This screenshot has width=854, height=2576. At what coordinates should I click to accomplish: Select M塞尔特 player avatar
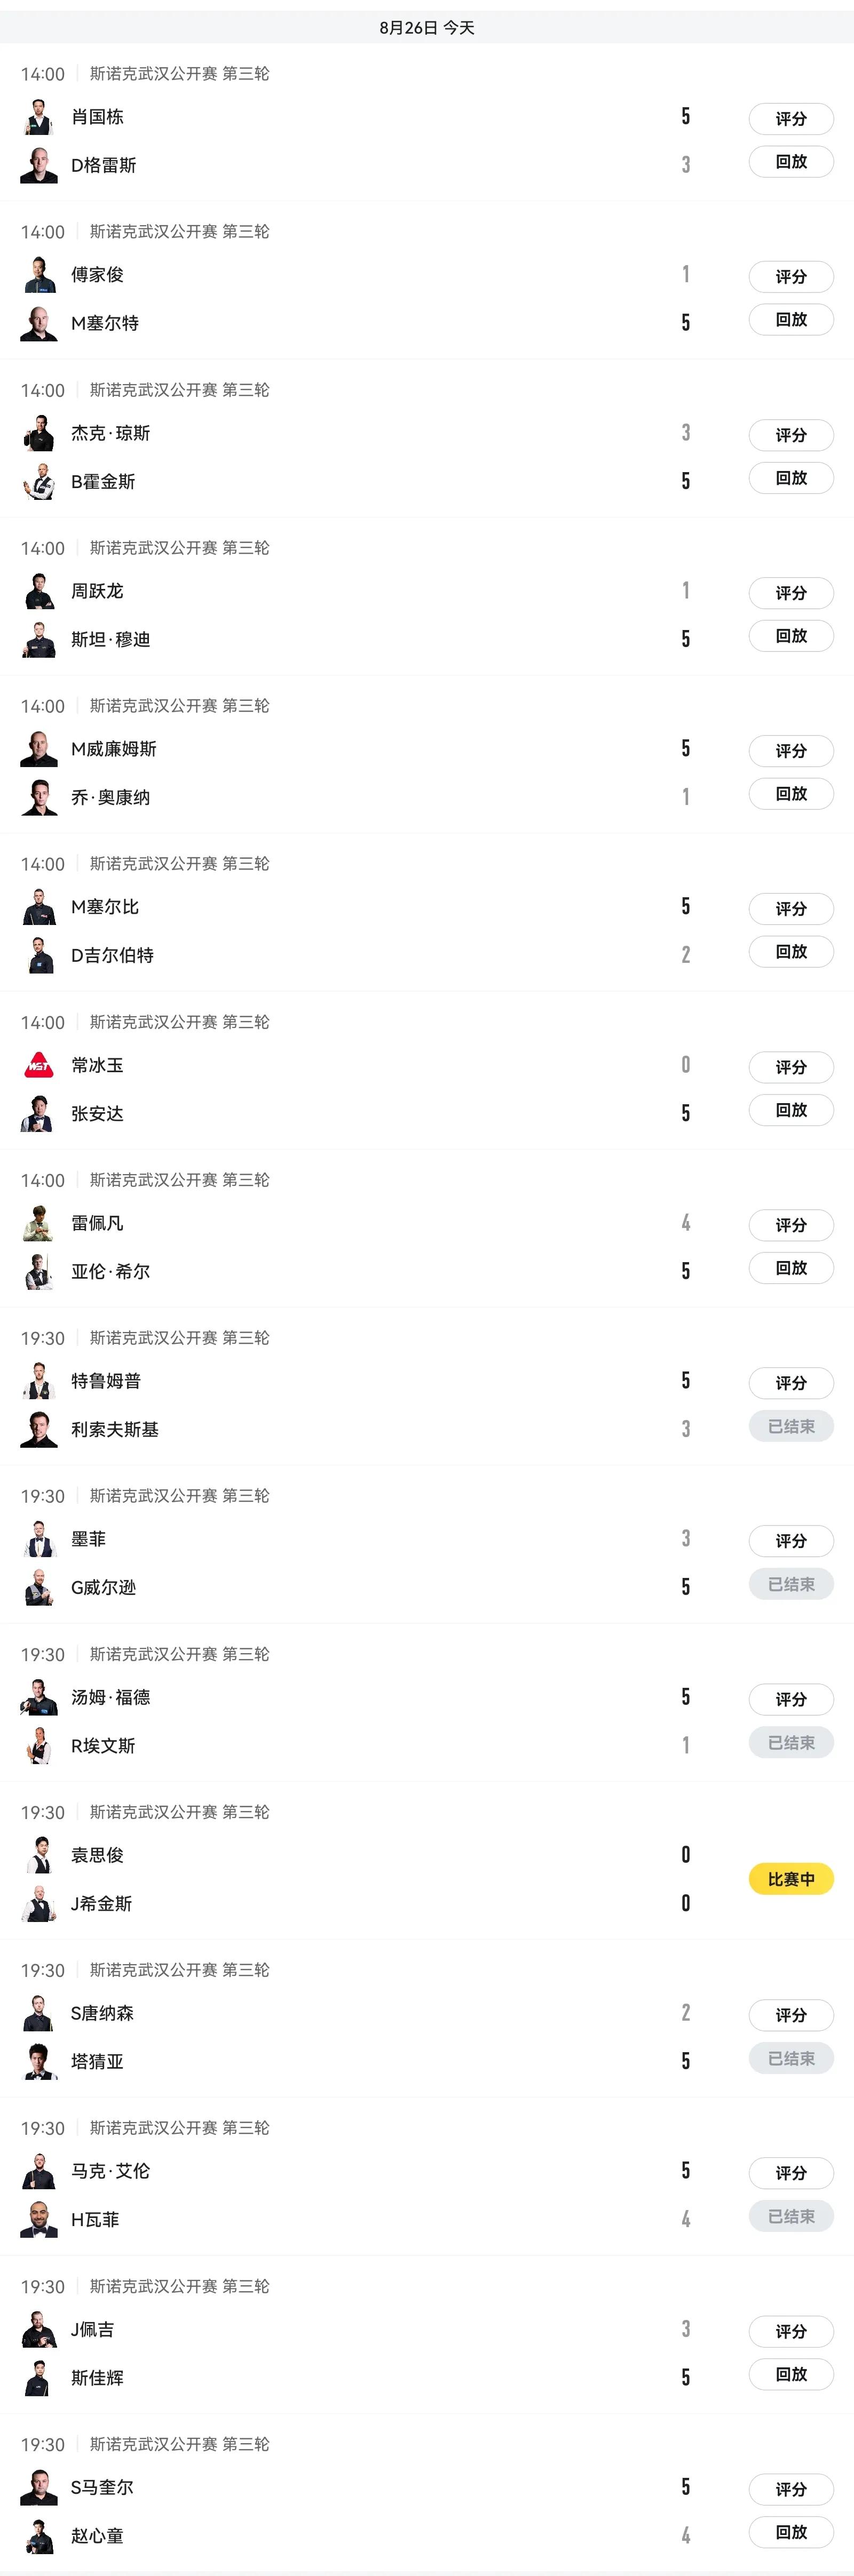(x=39, y=323)
